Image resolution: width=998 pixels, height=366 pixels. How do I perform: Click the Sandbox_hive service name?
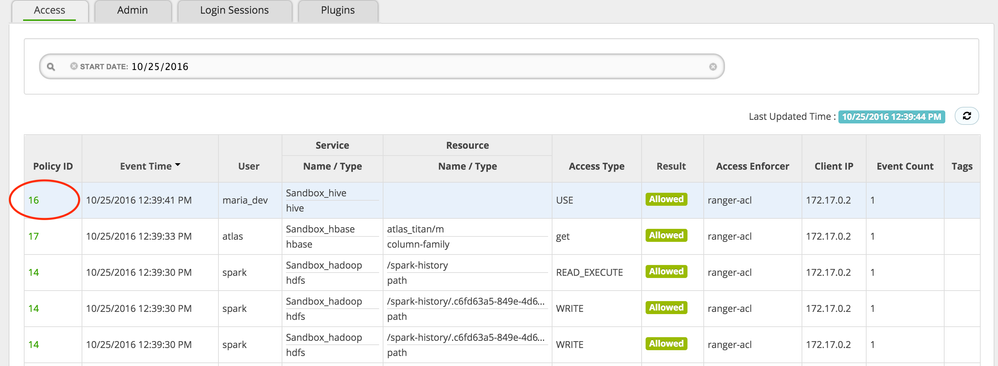(316, 193)
